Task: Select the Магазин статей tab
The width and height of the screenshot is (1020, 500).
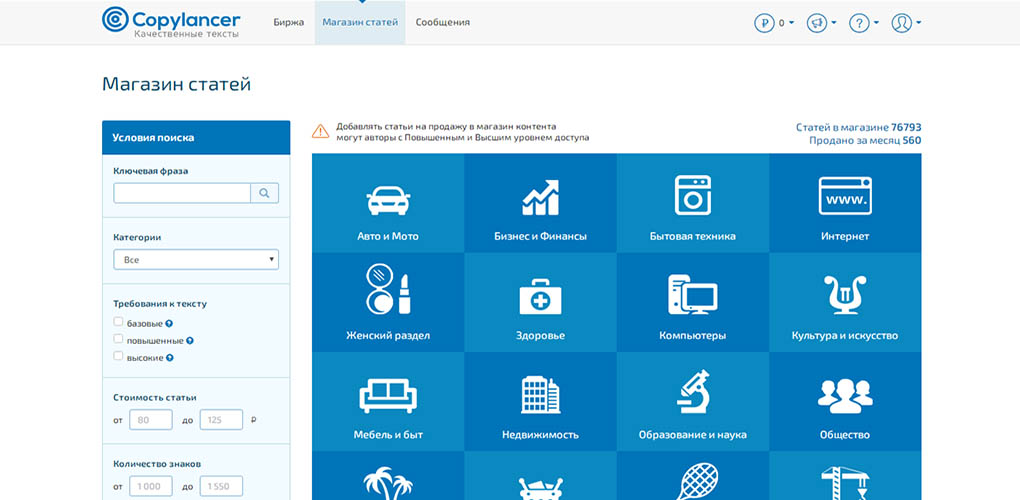Action: [x=360, y=22]
